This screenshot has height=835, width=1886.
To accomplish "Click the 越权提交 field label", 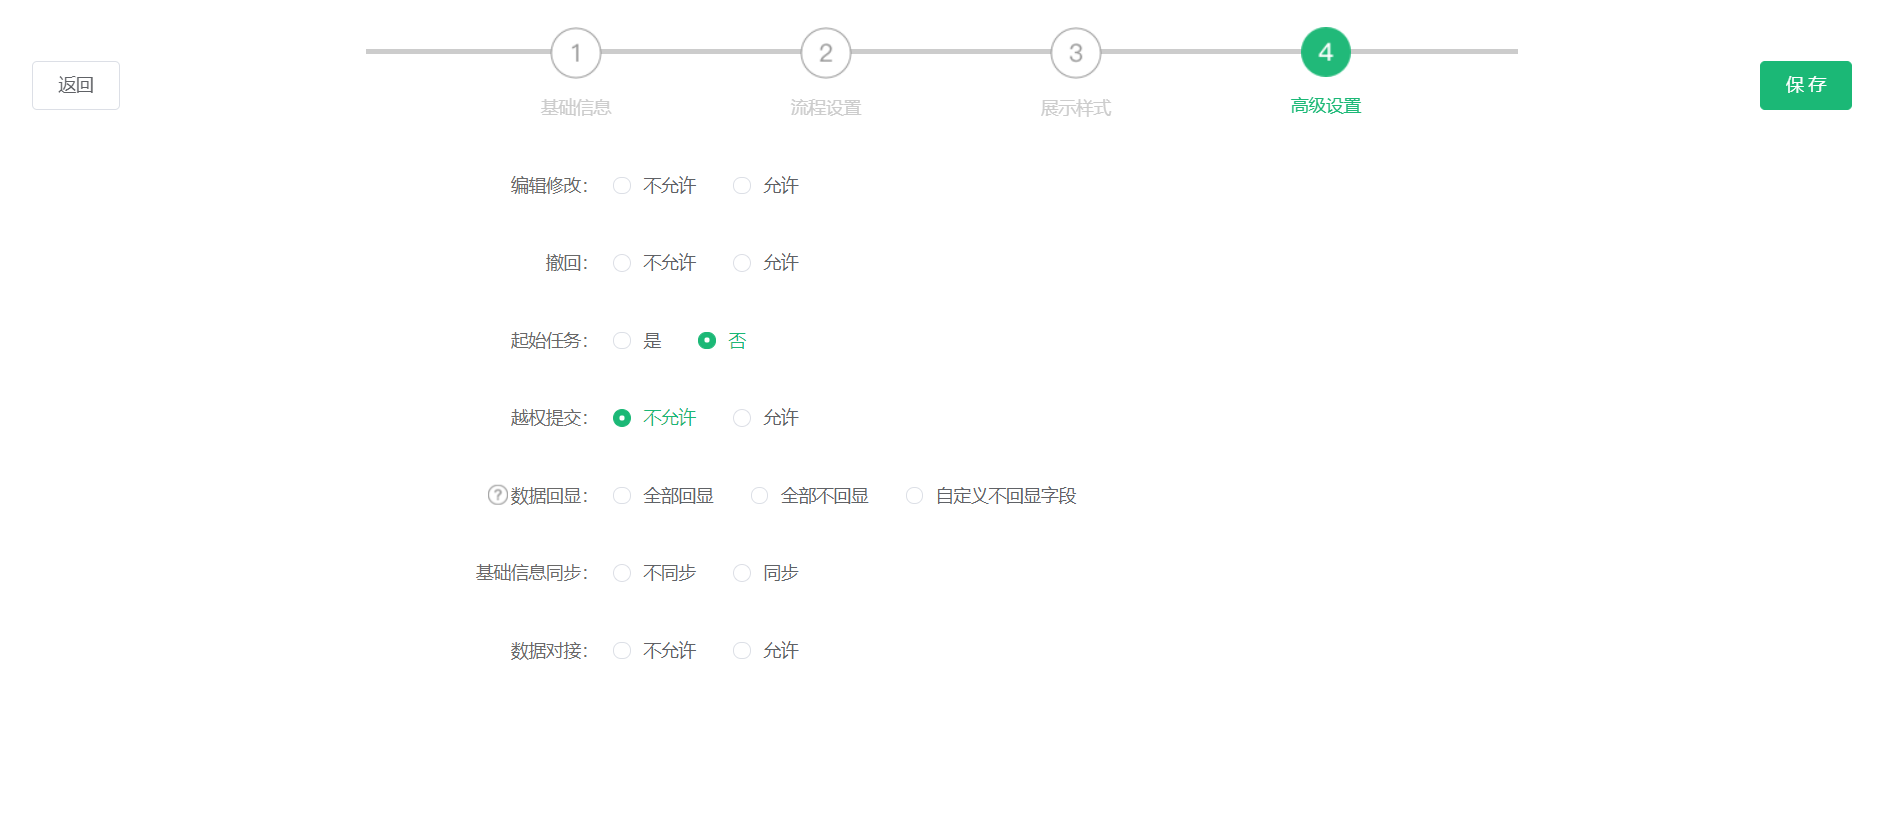I will pos(549,418).
